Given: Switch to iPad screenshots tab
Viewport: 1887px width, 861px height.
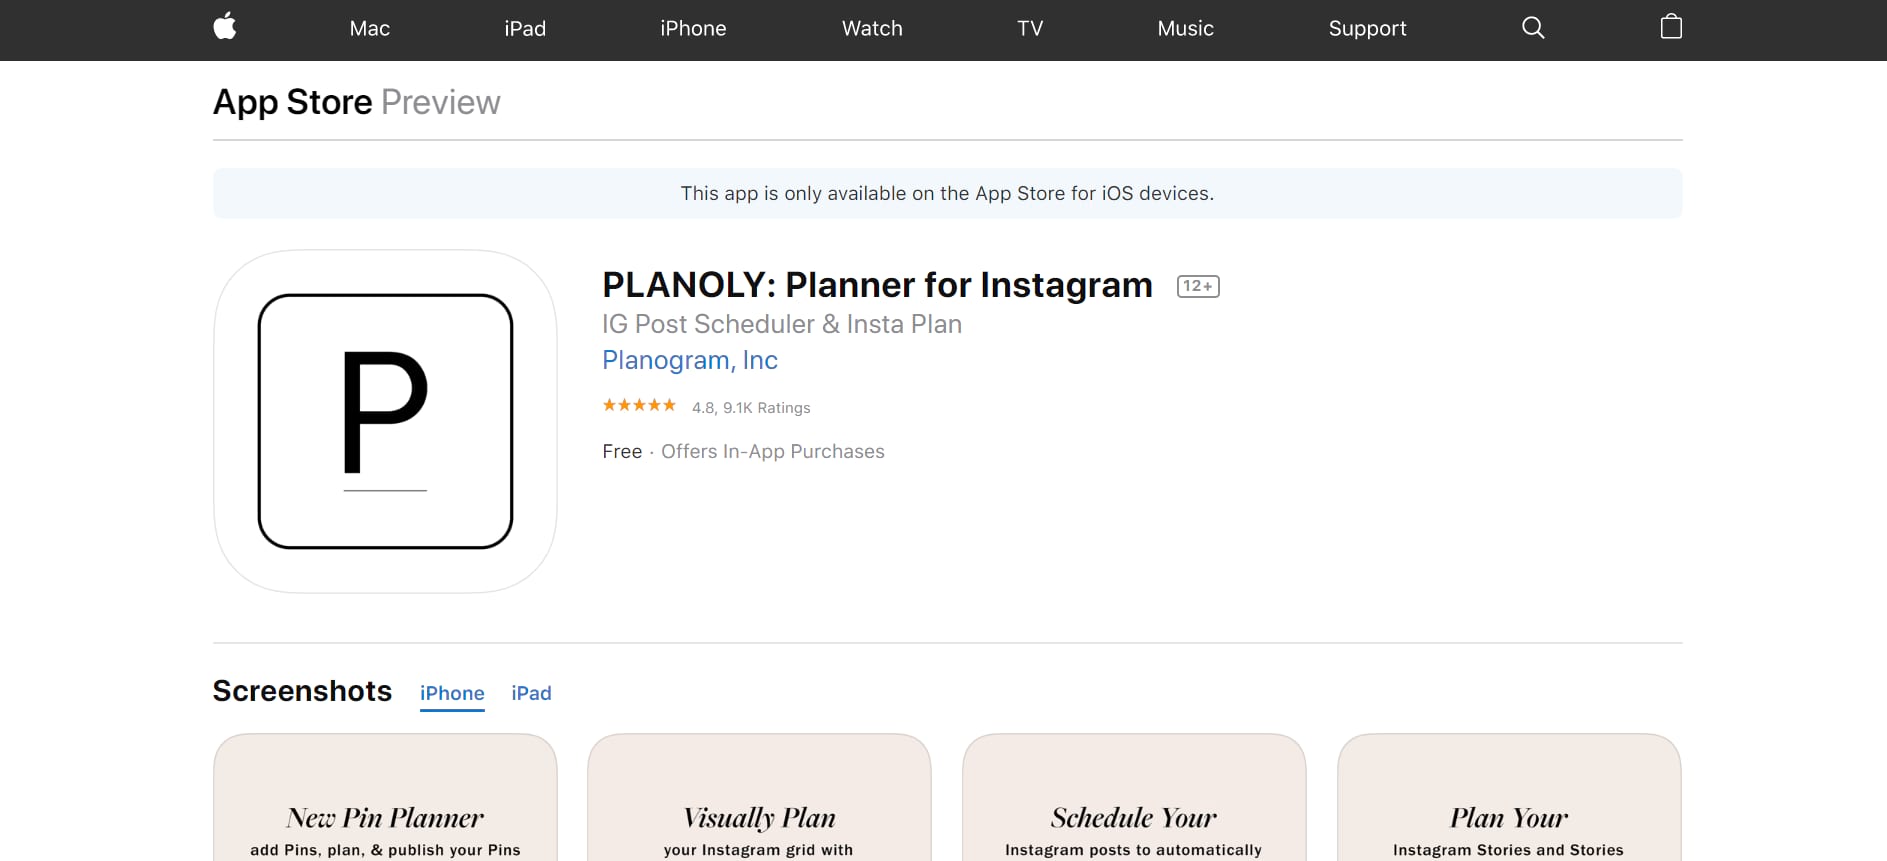Looking at the screenshot, I should (x=531, y=693).
